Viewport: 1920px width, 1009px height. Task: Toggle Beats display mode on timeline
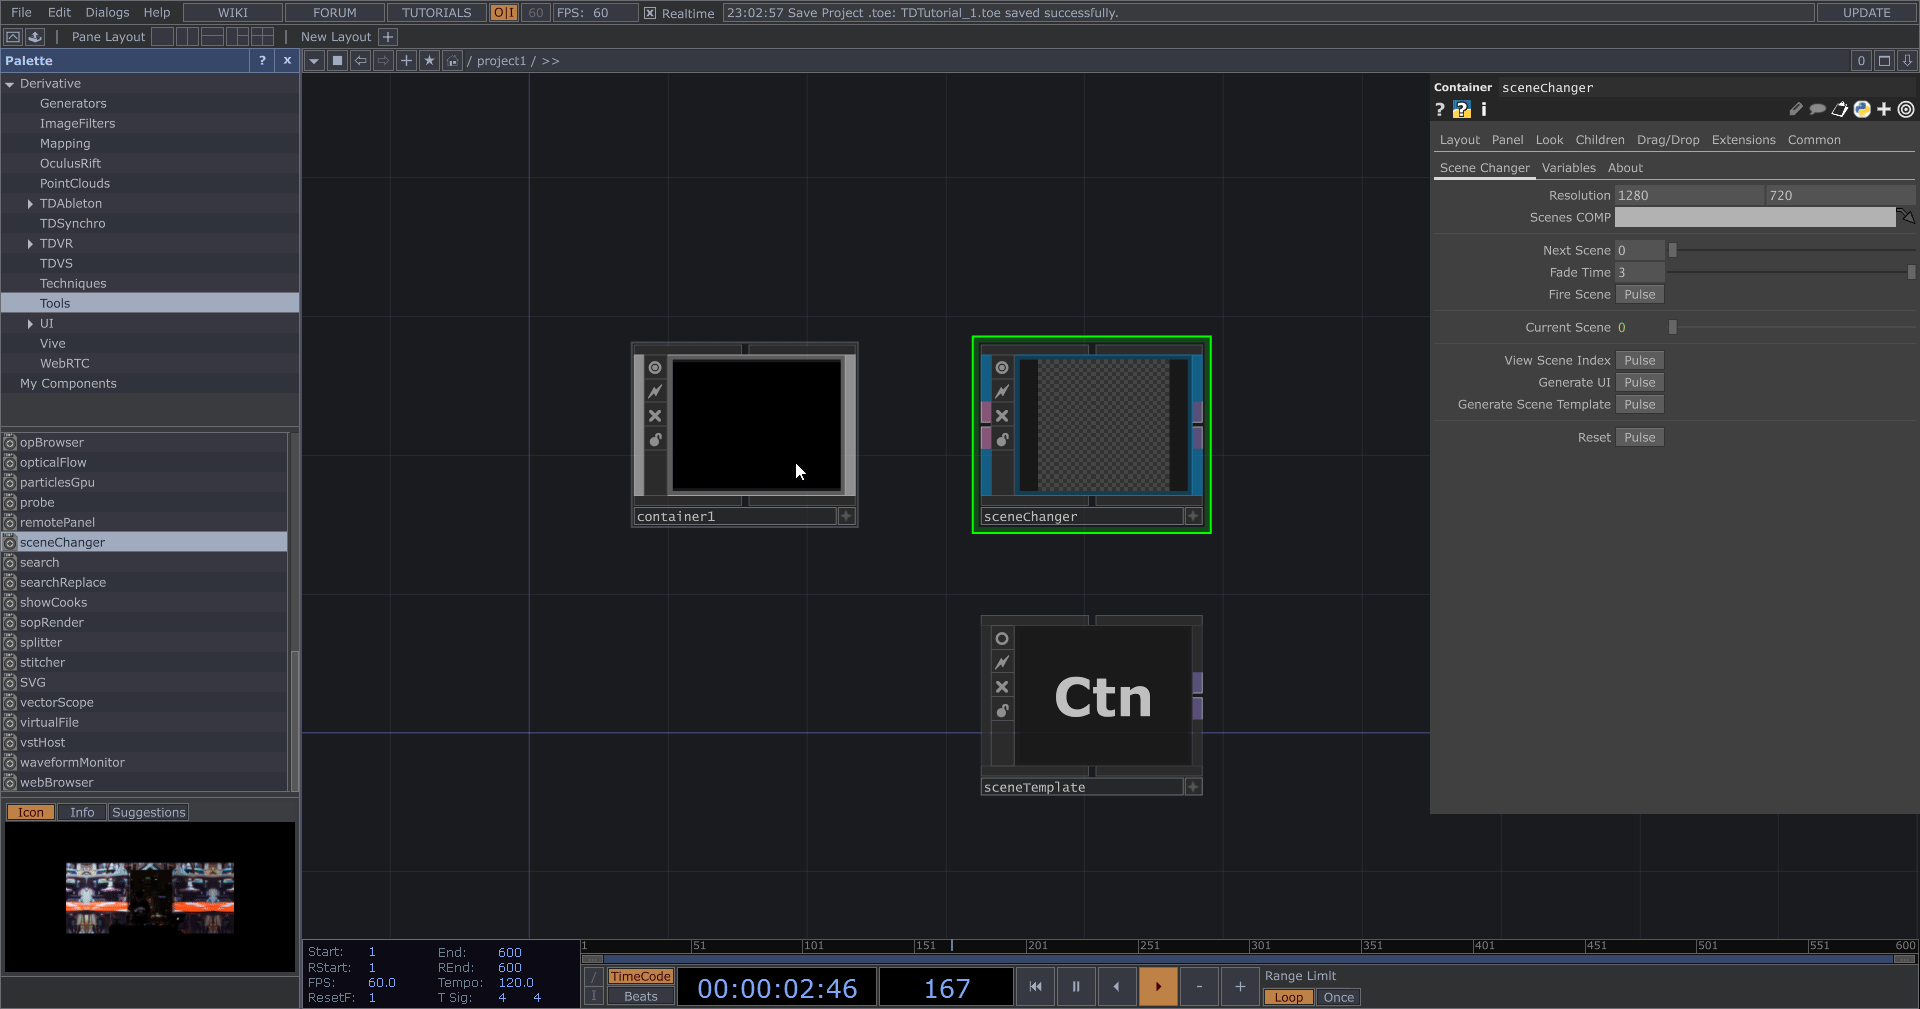tap(640, 996)
